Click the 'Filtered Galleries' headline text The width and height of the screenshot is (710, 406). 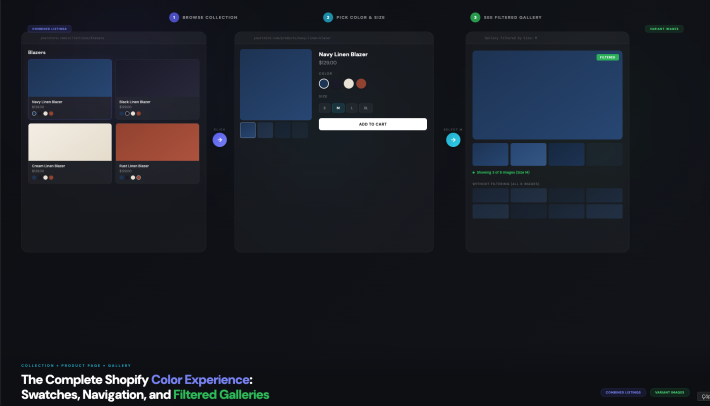[x=221, y=395]
